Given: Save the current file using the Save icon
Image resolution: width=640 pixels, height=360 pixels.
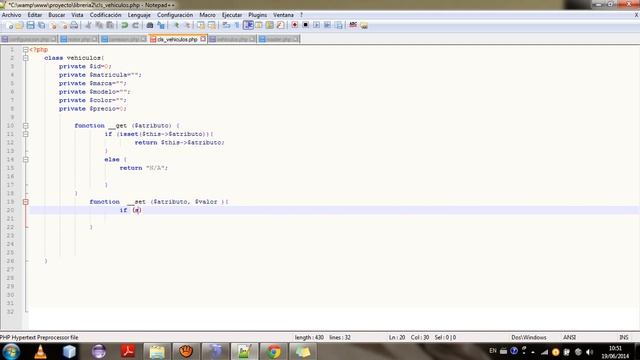Looking at the screenshot, I should (30, 25).
